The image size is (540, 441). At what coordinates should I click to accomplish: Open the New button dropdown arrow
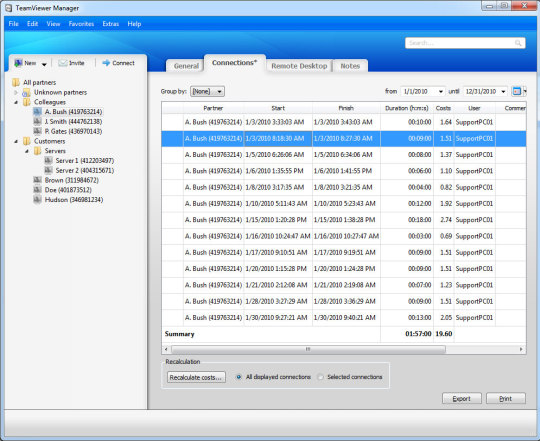pyautogui.click(x=44, y=64)
